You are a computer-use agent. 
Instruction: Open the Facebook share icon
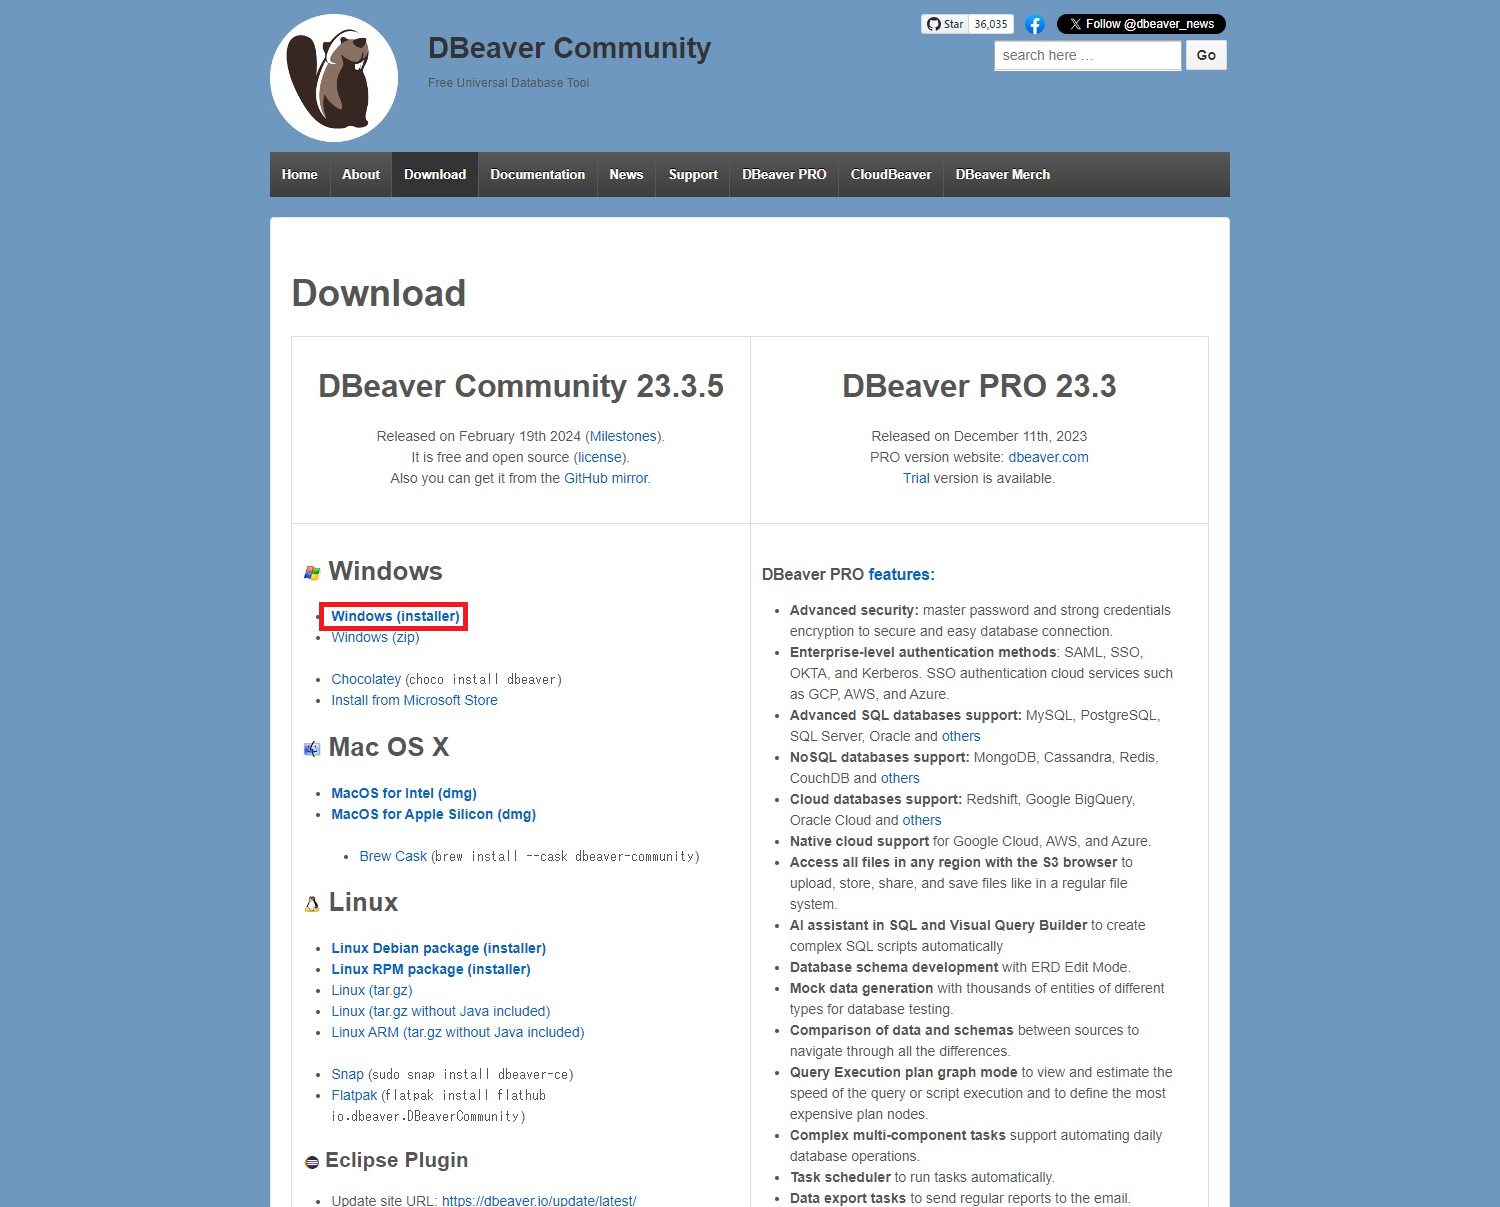[x=1035, y=24]
